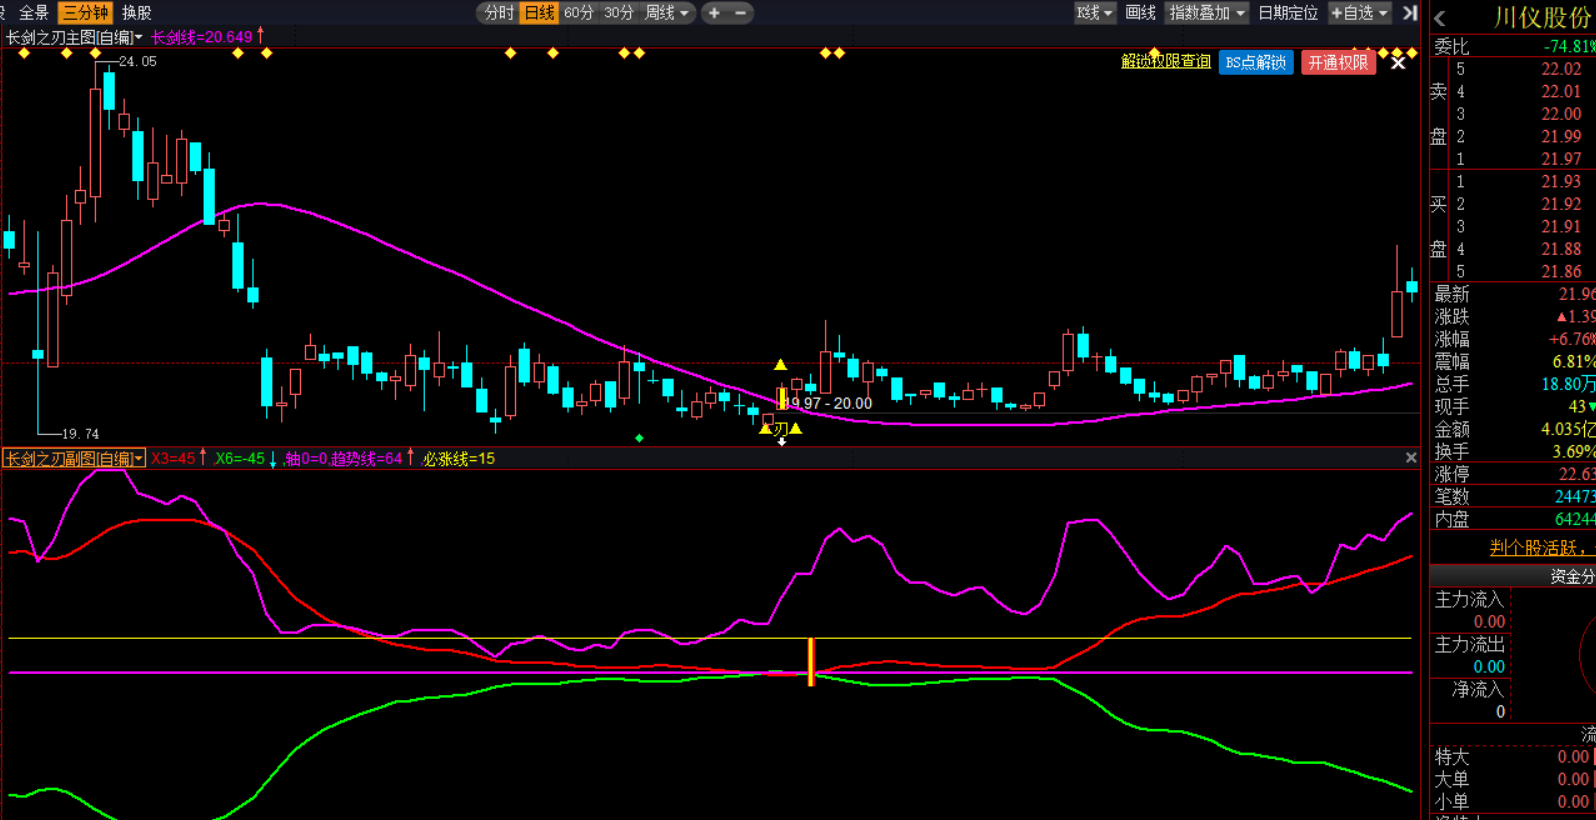The width and height of the screenshot is (1596, 820).
Task: Open the 解锁权限查询 link
Action: [x=1165, y=62]
